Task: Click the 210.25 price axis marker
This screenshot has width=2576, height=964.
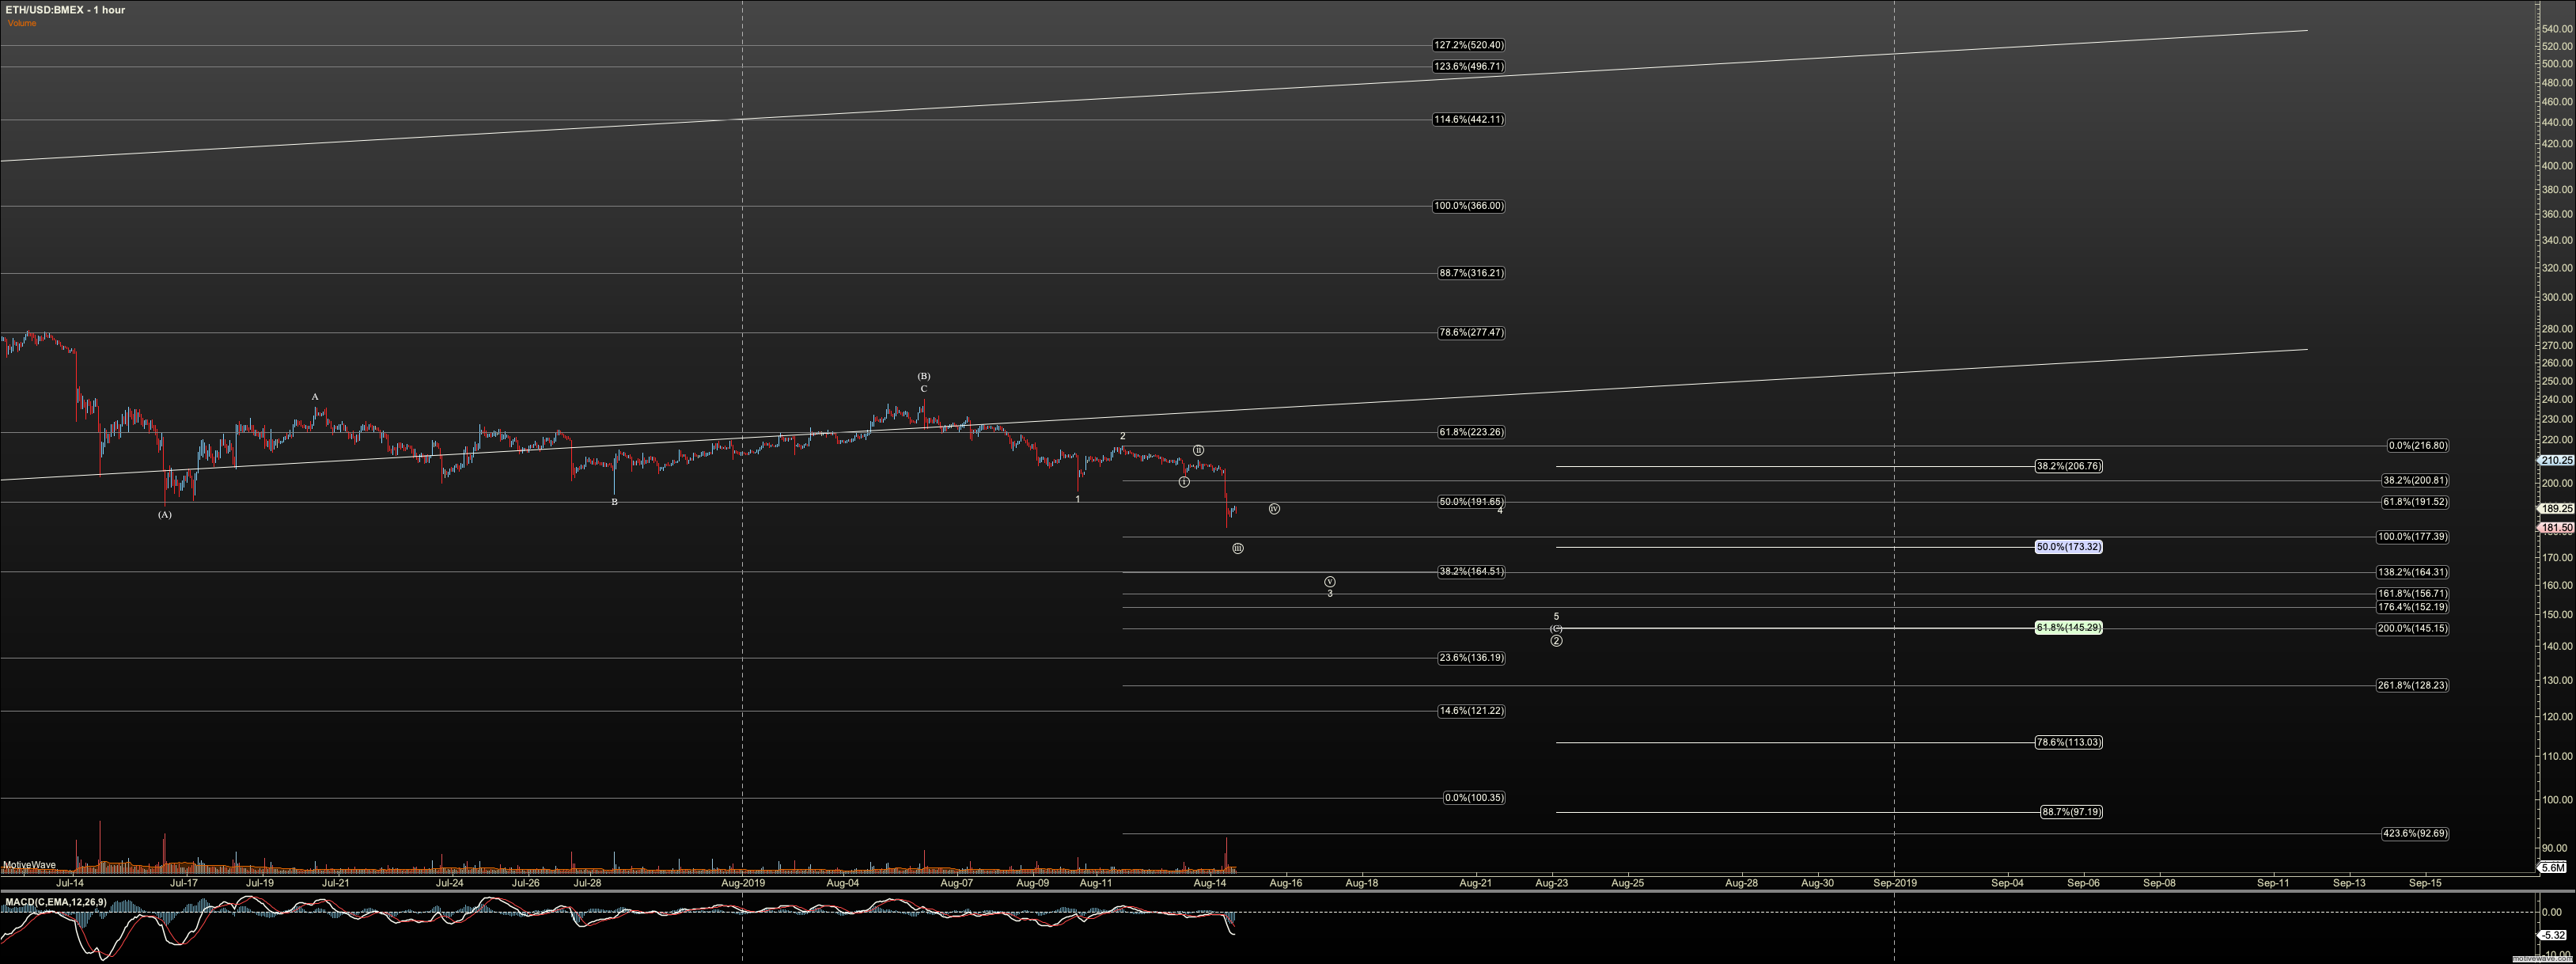Action: [x=2556, y=461]
